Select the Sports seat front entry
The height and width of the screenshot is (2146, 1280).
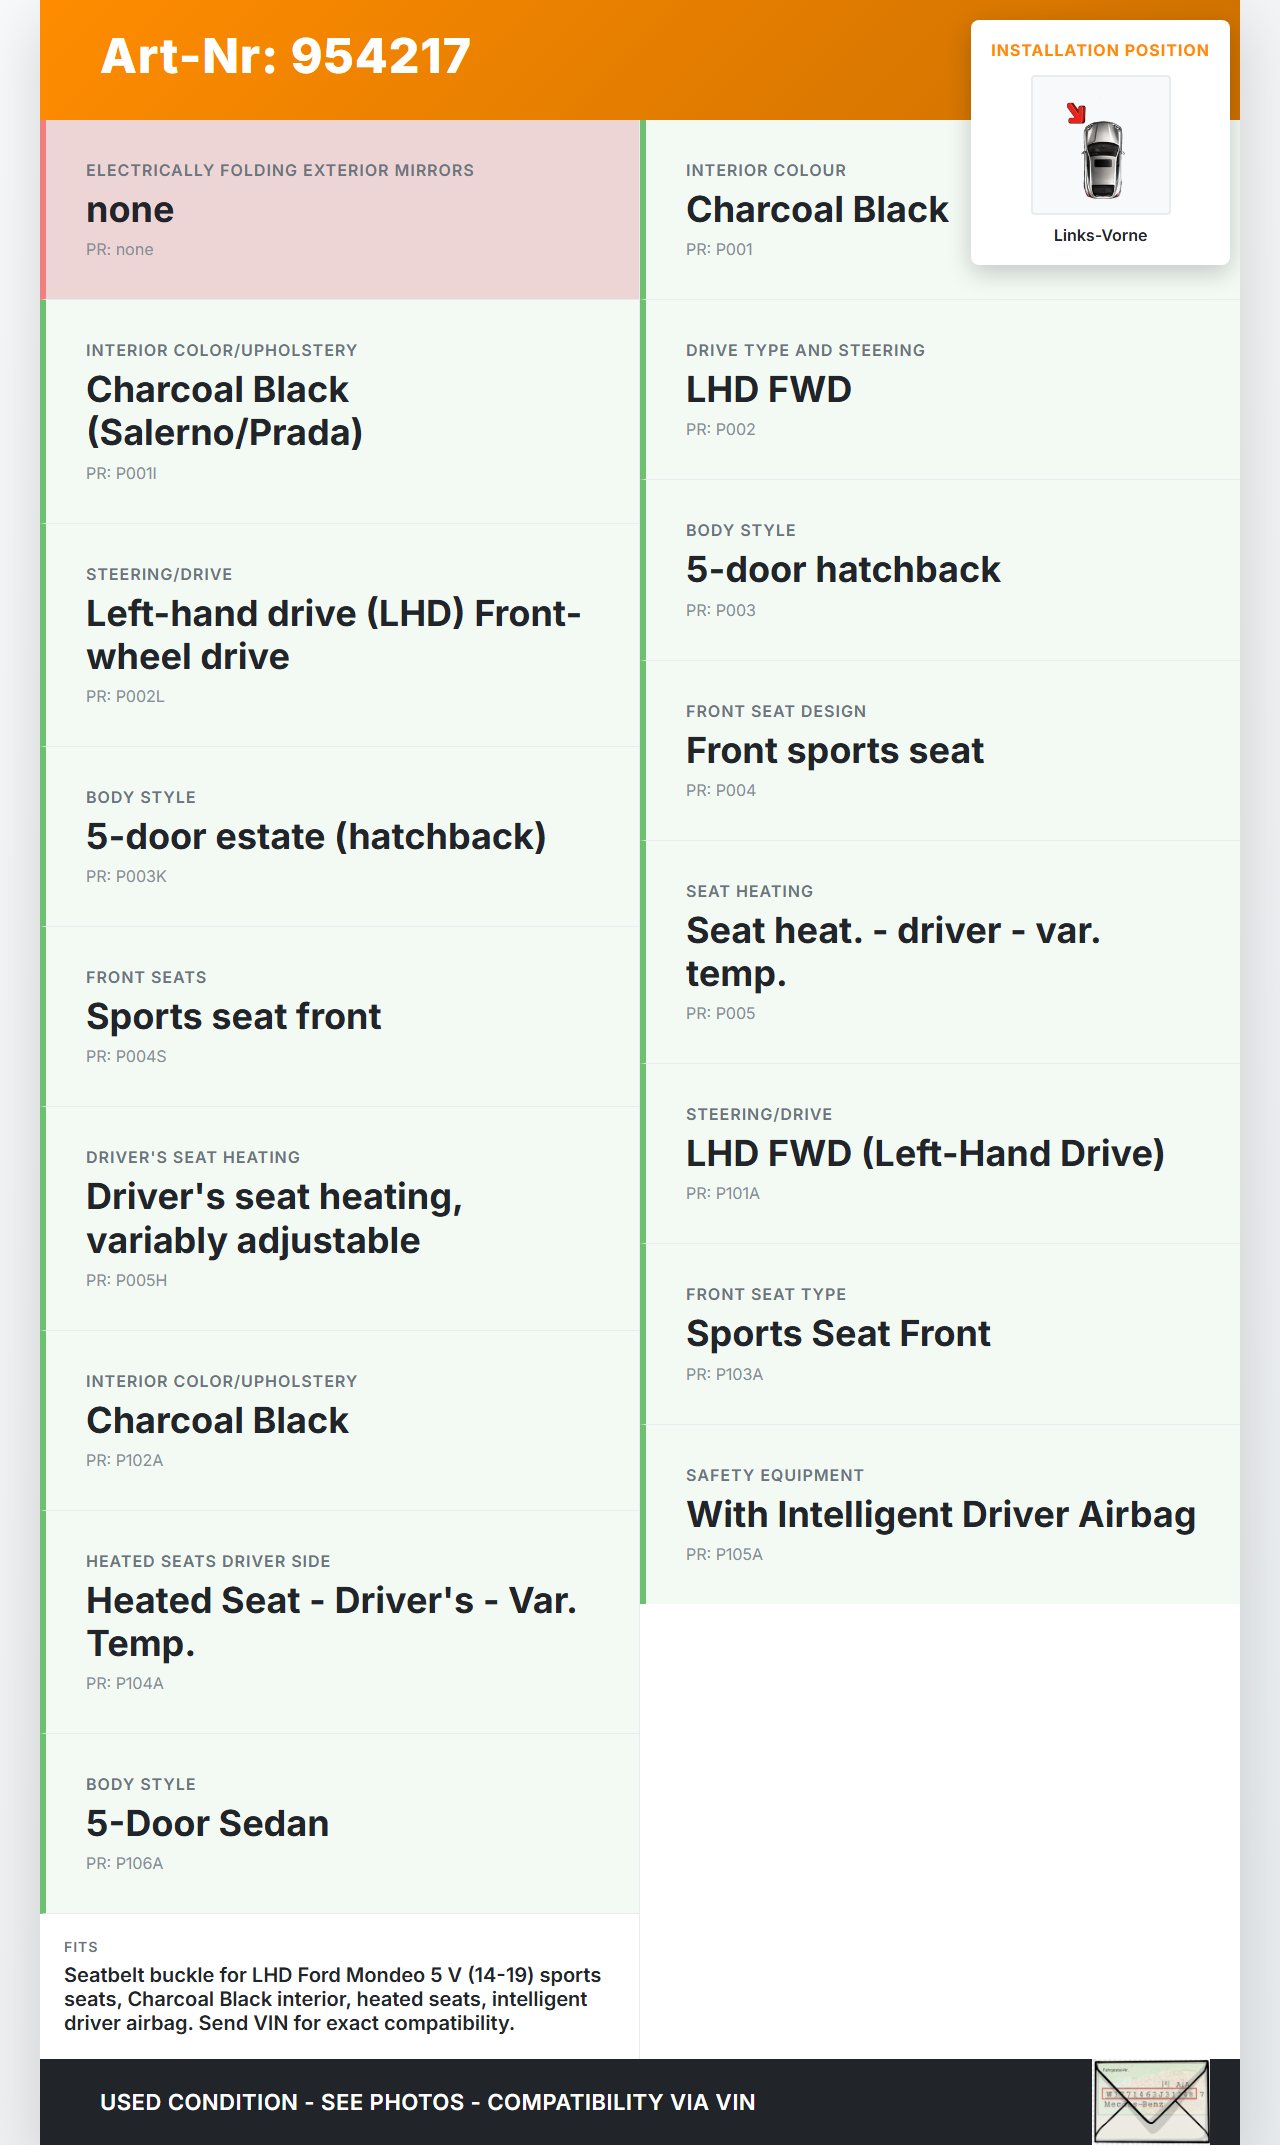point(233,1017)
